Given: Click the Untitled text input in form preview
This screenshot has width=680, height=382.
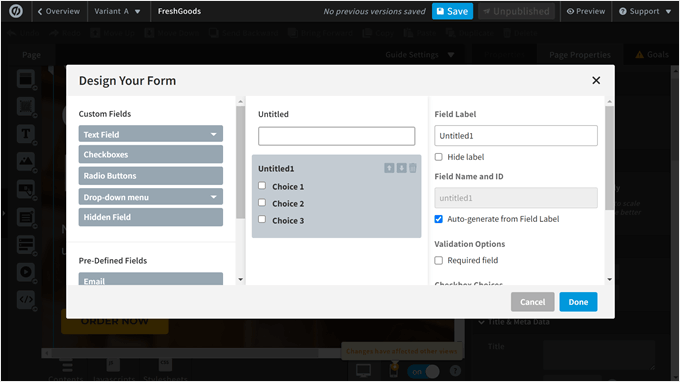Looking at the screenshot, I should (337, 136).
